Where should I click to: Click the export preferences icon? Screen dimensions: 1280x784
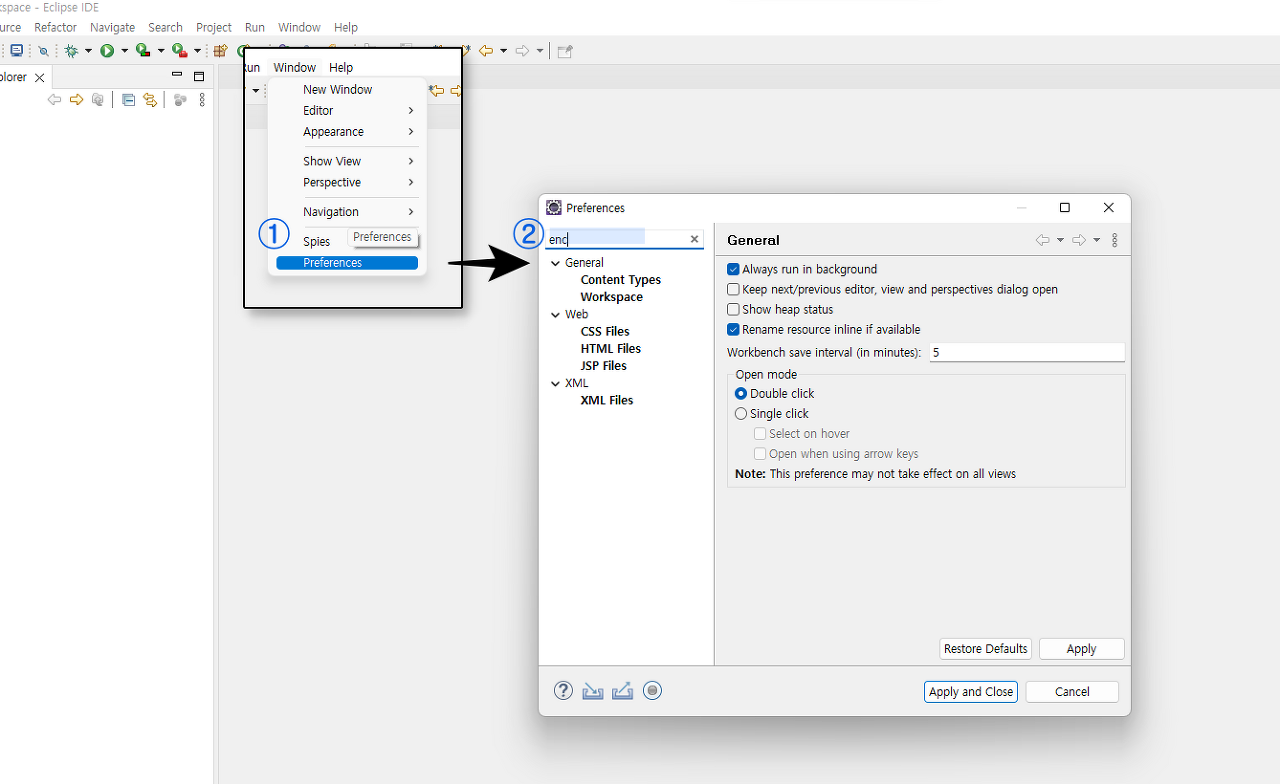tap(622, 691)
